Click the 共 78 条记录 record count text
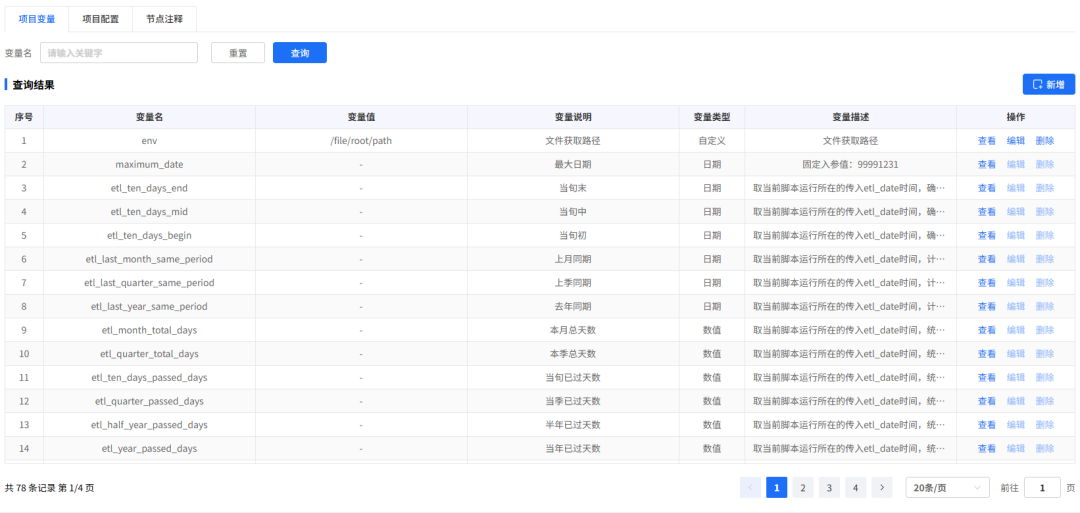 [30, 488]
